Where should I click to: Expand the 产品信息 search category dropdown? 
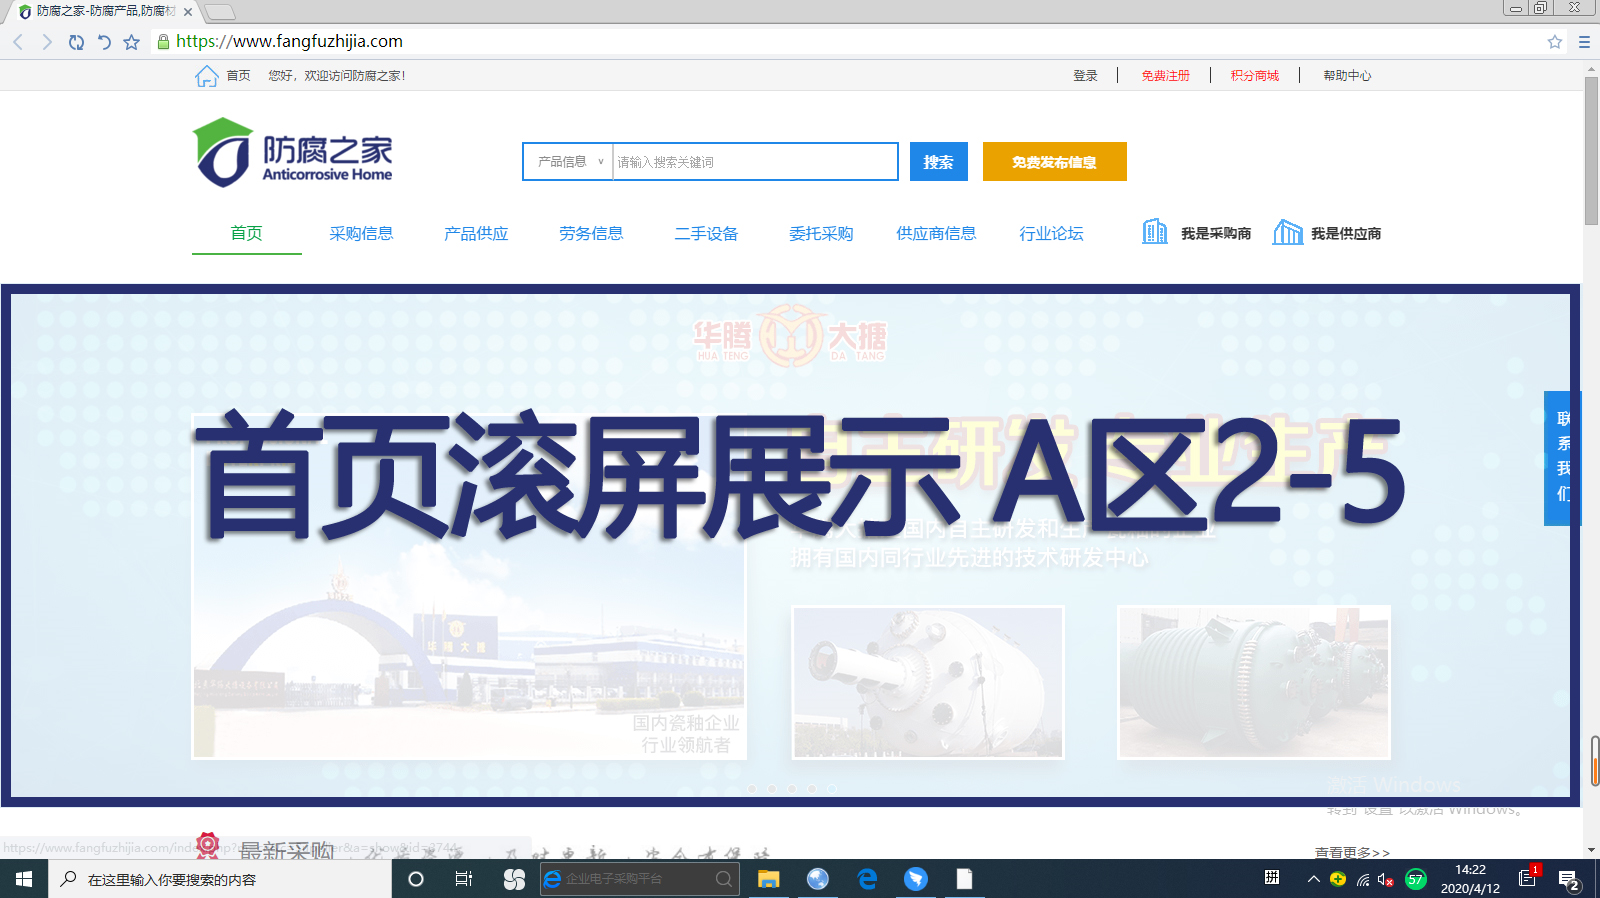(568, 162)
